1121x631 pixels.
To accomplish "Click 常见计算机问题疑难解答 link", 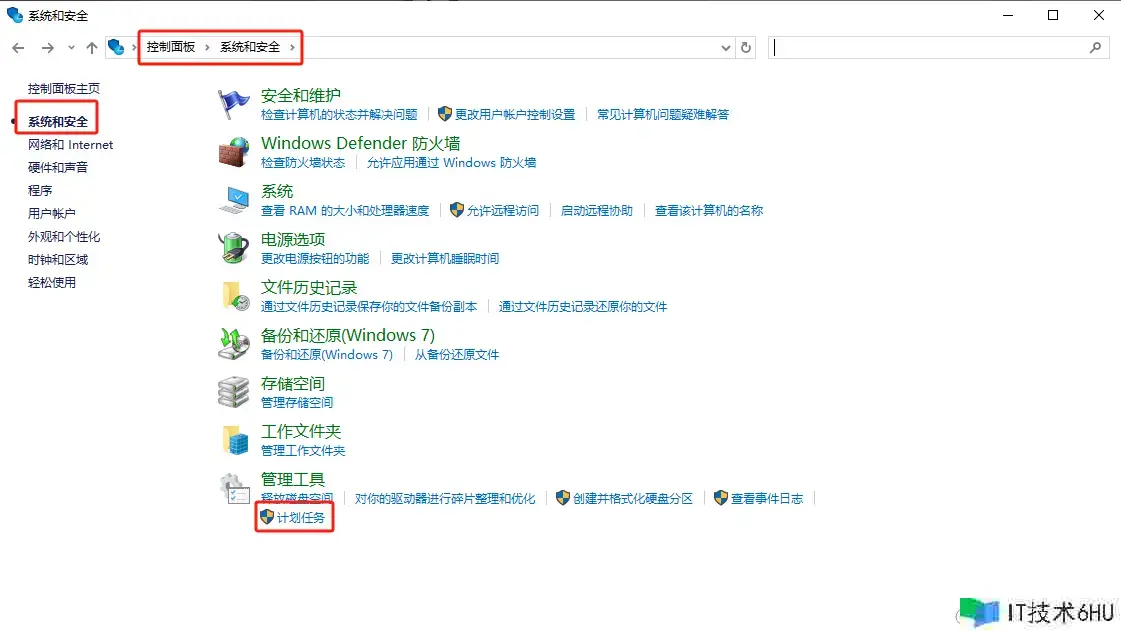I will point(663,114).
